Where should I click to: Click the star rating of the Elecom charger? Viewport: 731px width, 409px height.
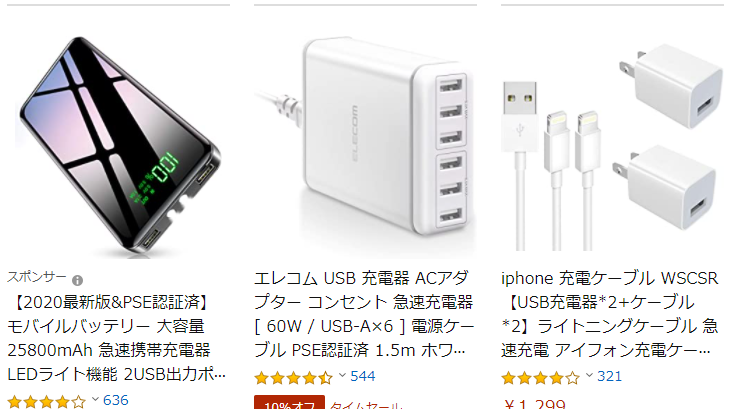(x=294, y=378)
